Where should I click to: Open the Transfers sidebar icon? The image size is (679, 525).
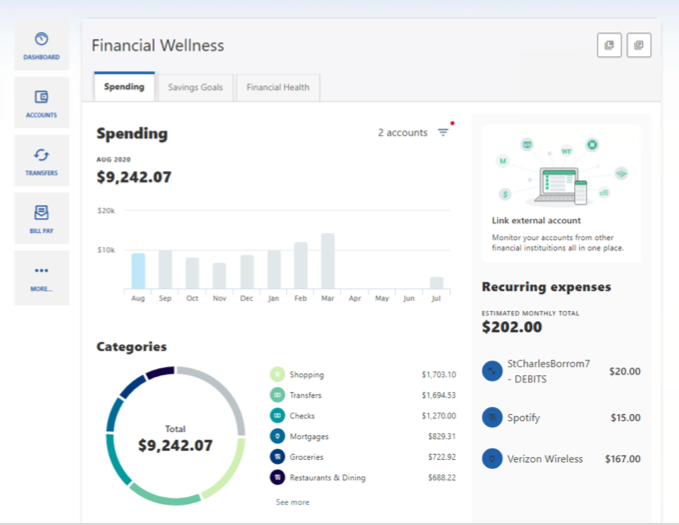click(x=41, y=161)
